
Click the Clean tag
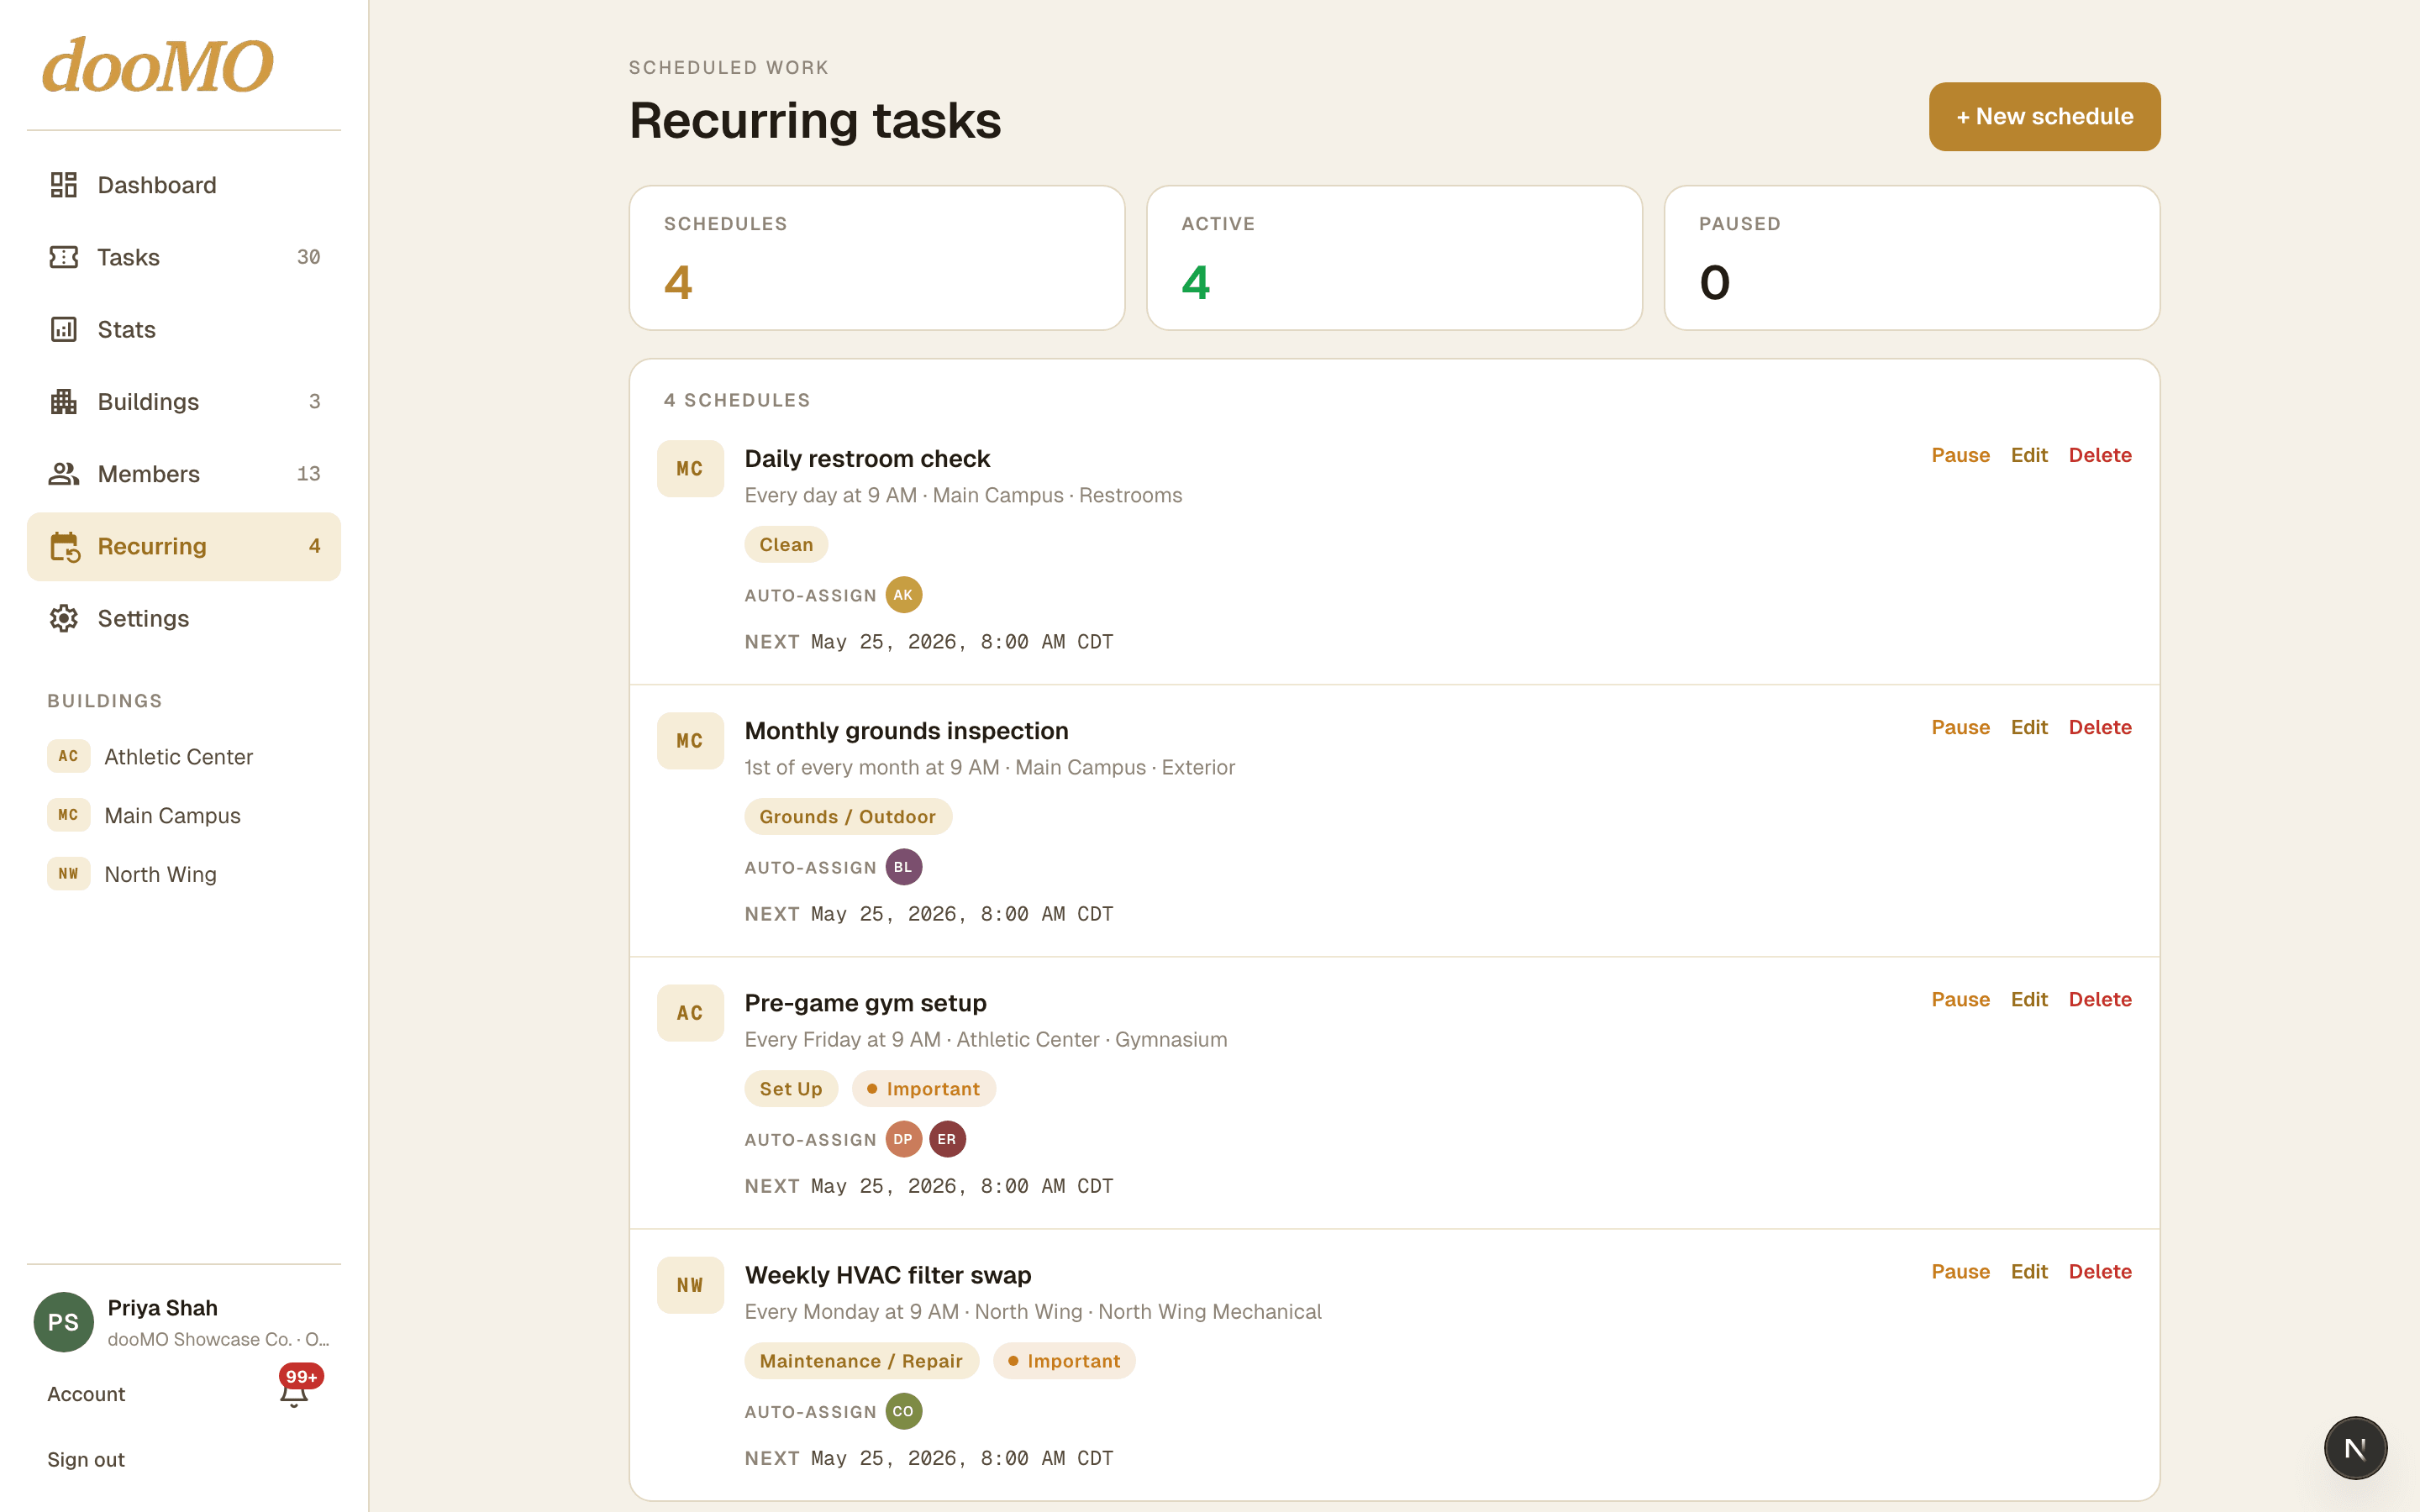click(x=786, y=544)
